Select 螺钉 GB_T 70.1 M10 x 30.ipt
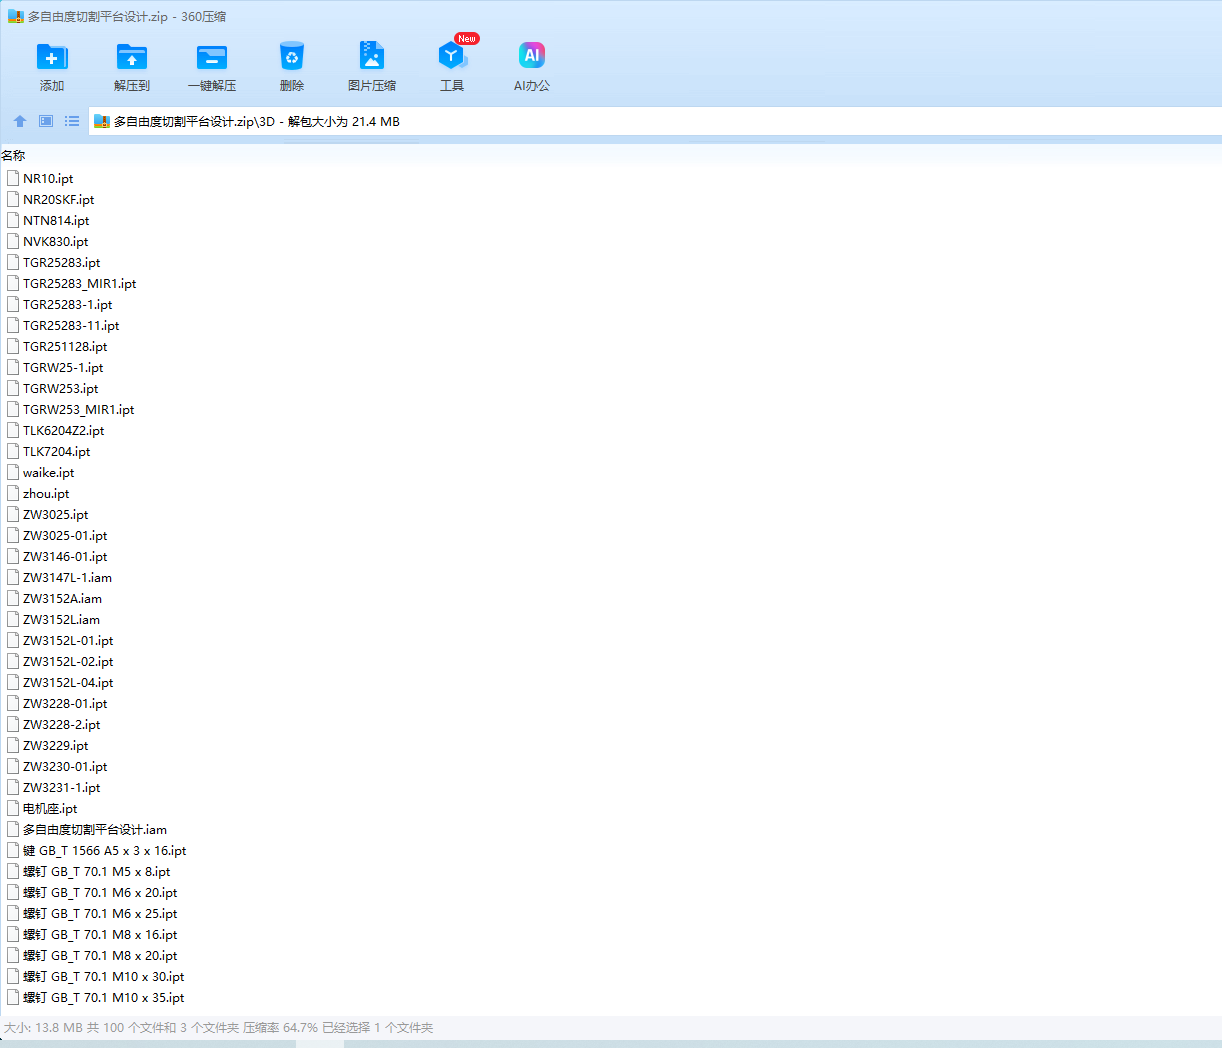1222x1048 pixels. pyautogui.click(x=104, y=976)
